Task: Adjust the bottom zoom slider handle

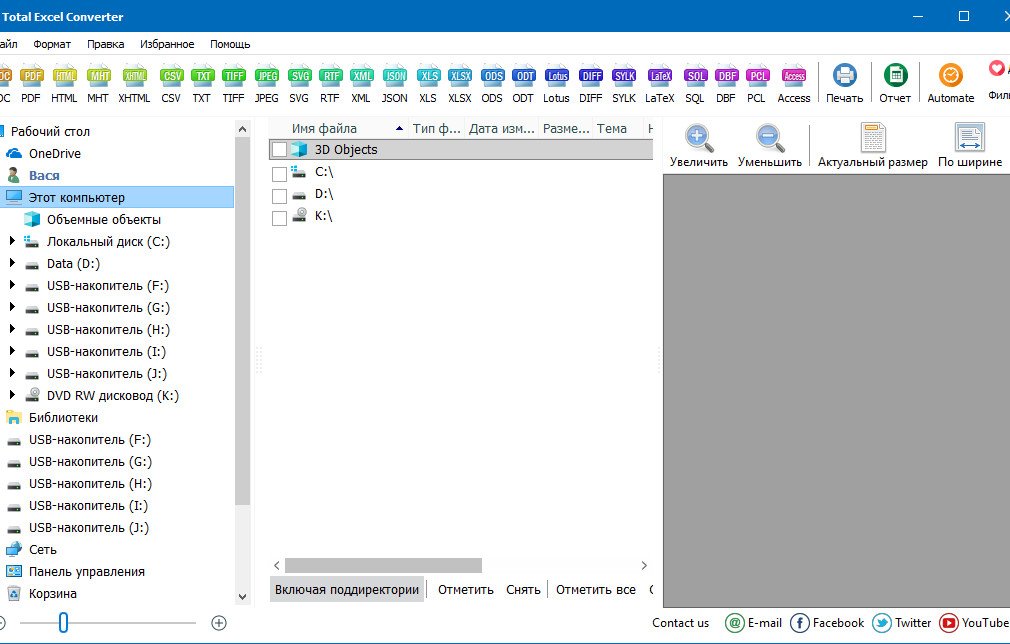Action: click(x=63, y=623)
